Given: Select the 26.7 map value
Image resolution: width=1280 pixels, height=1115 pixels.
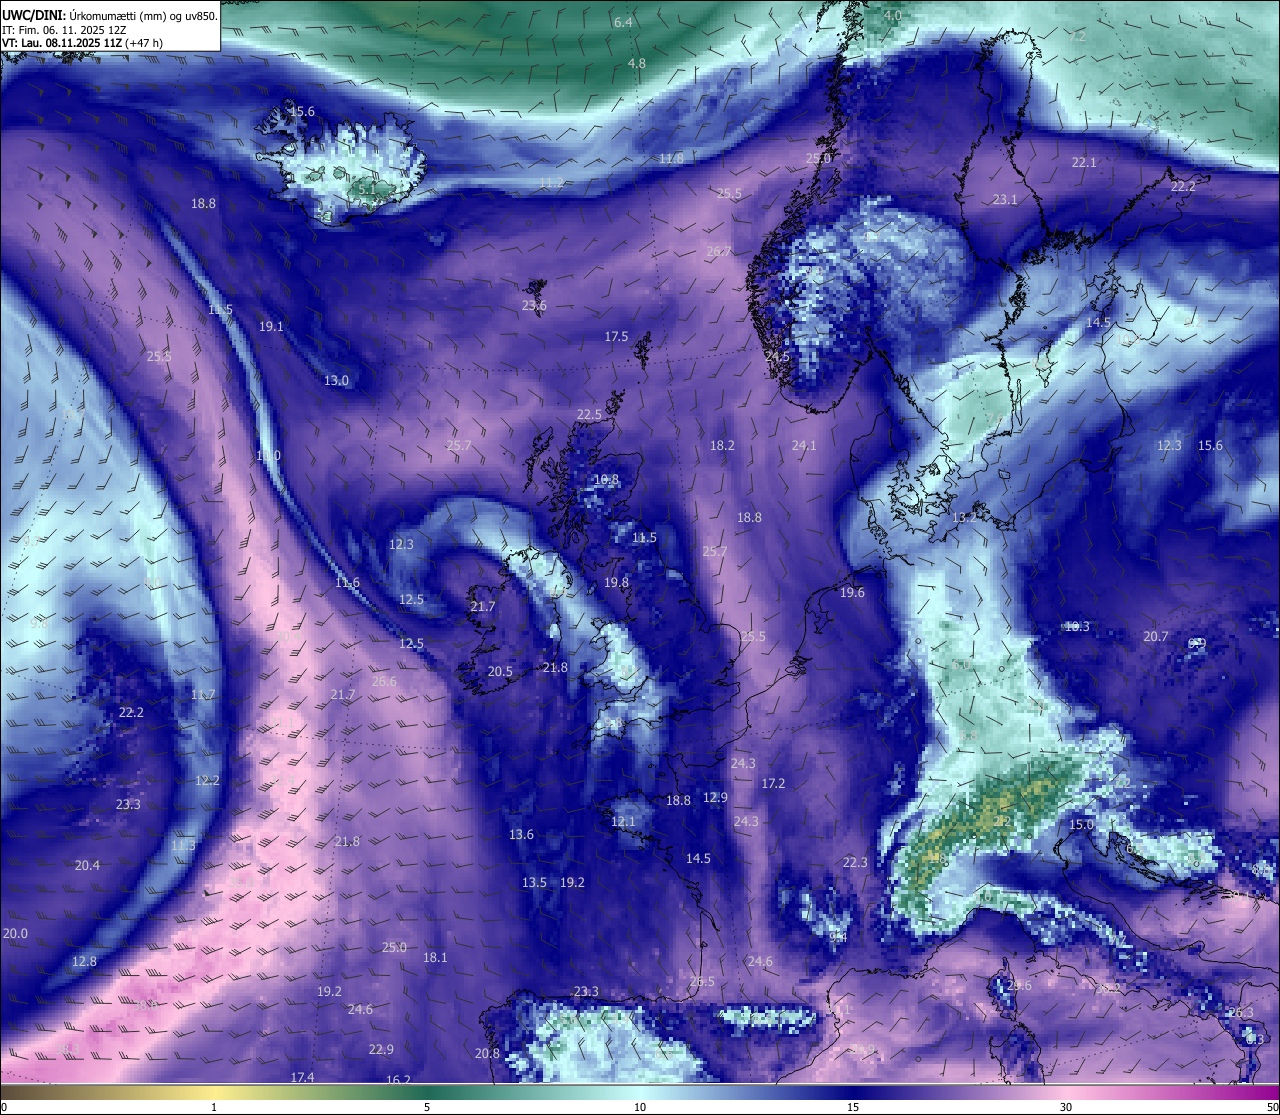Looking at the screenshot, I should [718, 252].
